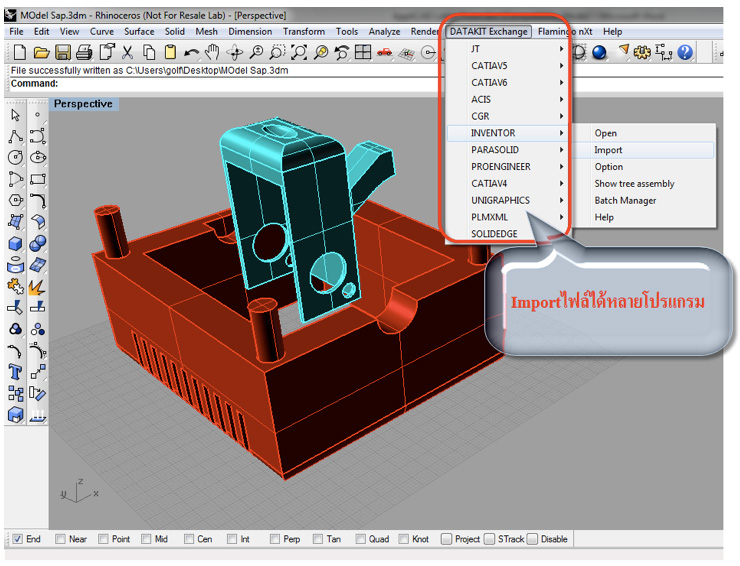
Task: Save the model with floppy disk icon
Action: [63, 52]
